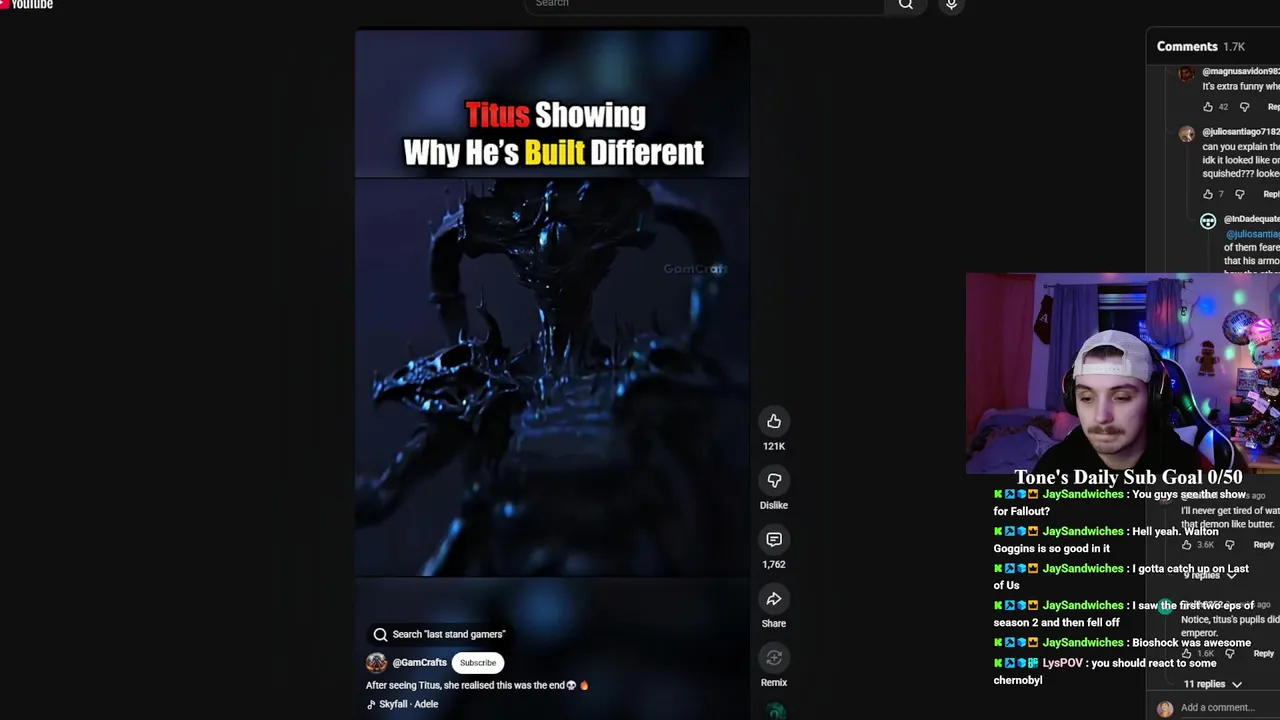Viewport: 1280px width, 720px height.
Task: Share this short
Action: coord(774,599)
